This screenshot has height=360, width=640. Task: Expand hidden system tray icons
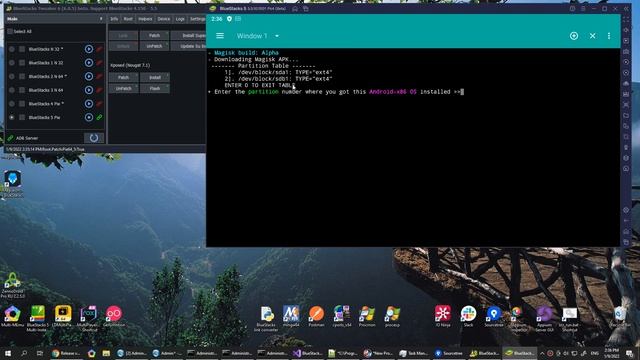(542, 353)
